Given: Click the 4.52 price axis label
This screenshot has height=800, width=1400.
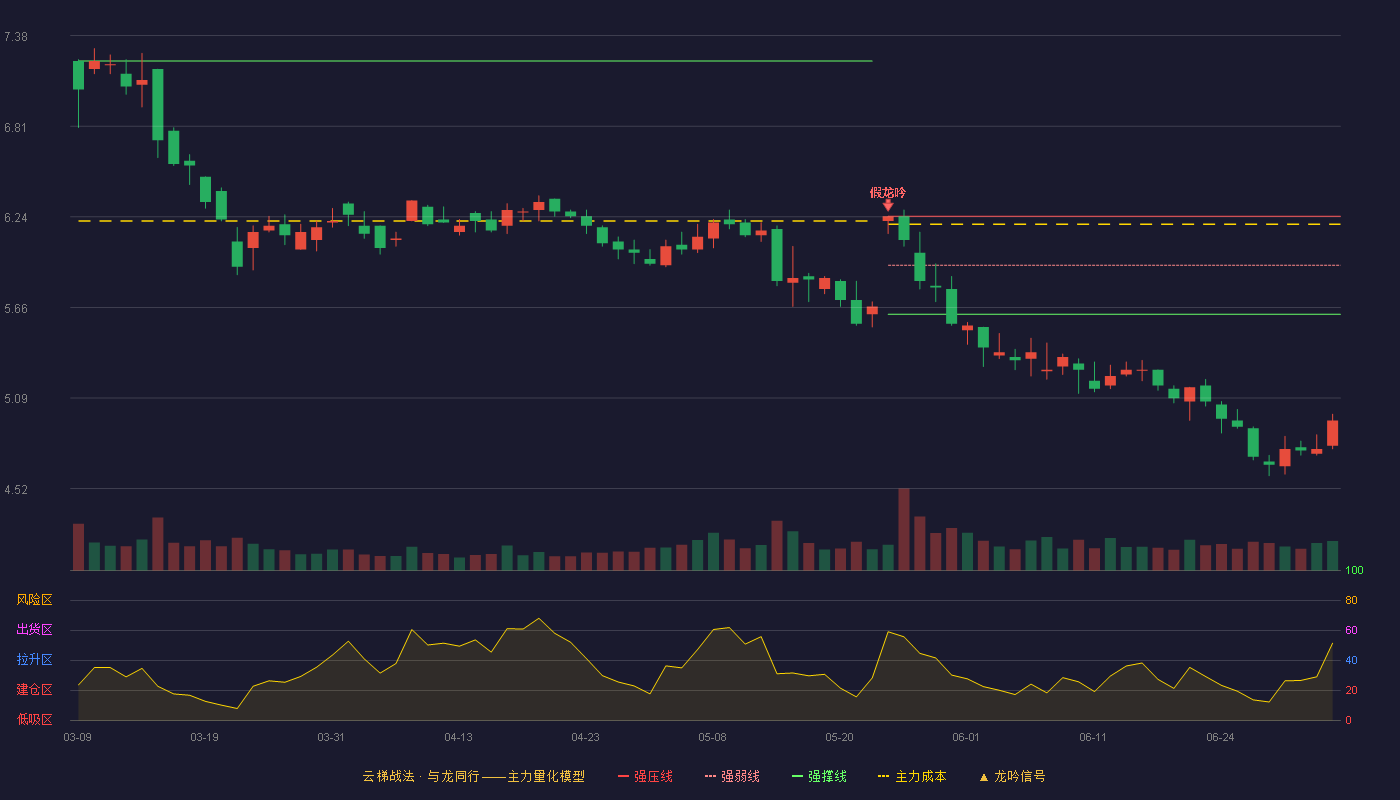Looking at the screenshot, I should pyautogui.click(x=16, y=490).
